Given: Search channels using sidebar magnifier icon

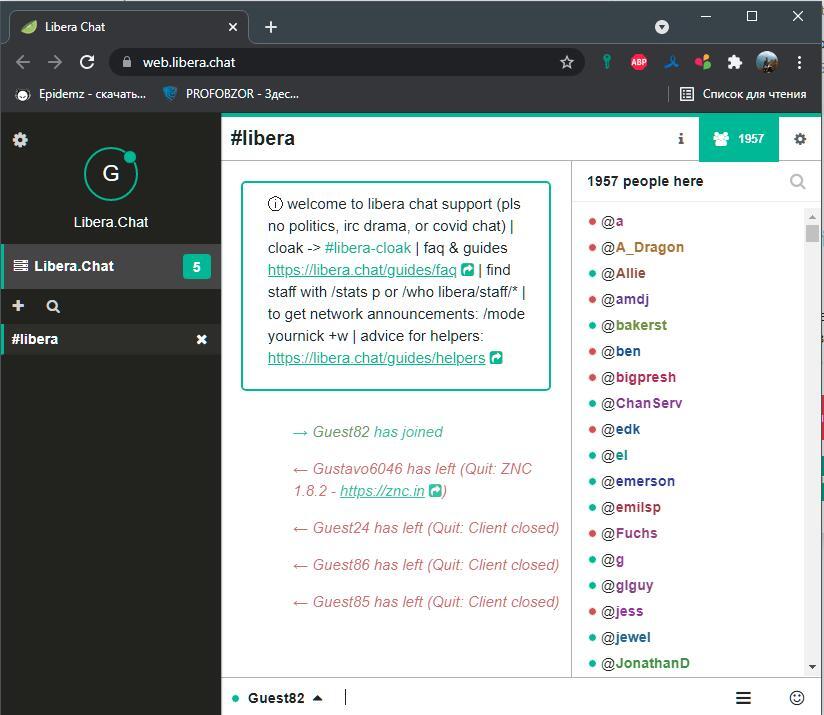Looking at the screenshot, I should 53,306.
